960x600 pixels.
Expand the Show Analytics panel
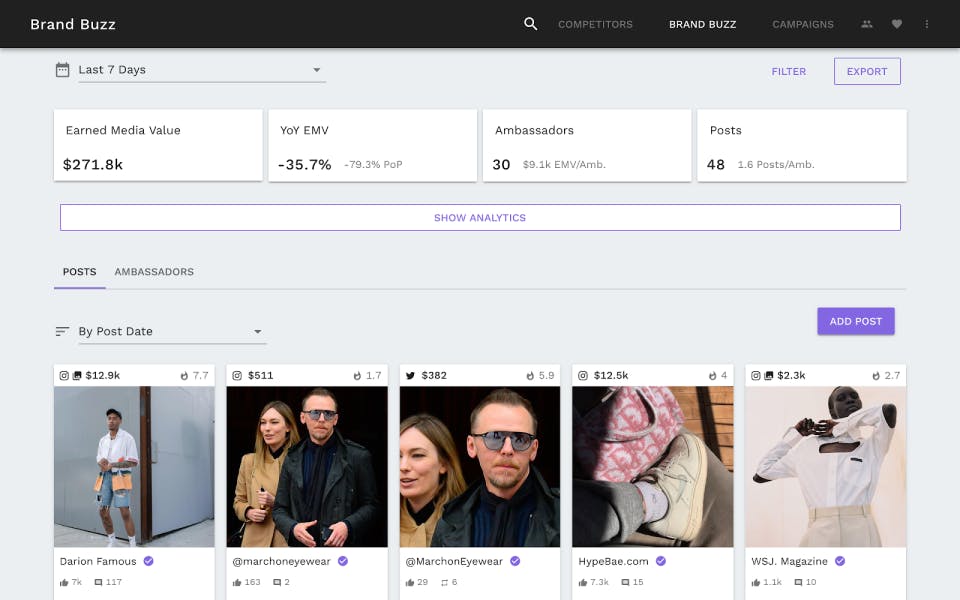point(480,218)
